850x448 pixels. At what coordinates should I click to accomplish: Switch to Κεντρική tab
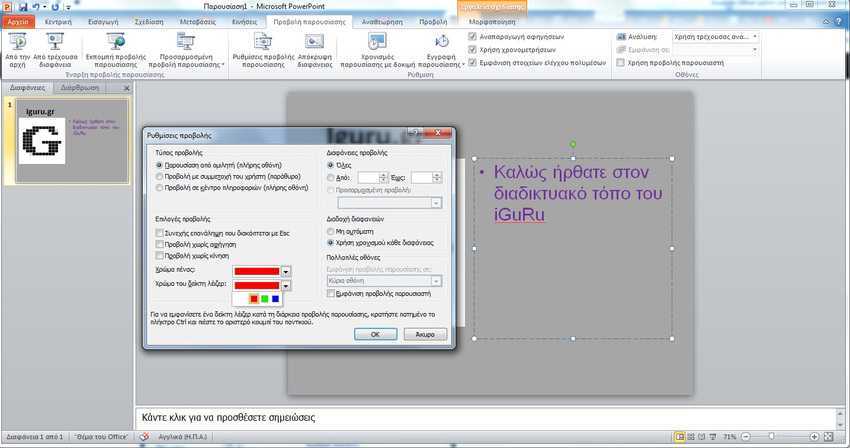(x=58, y=22)
